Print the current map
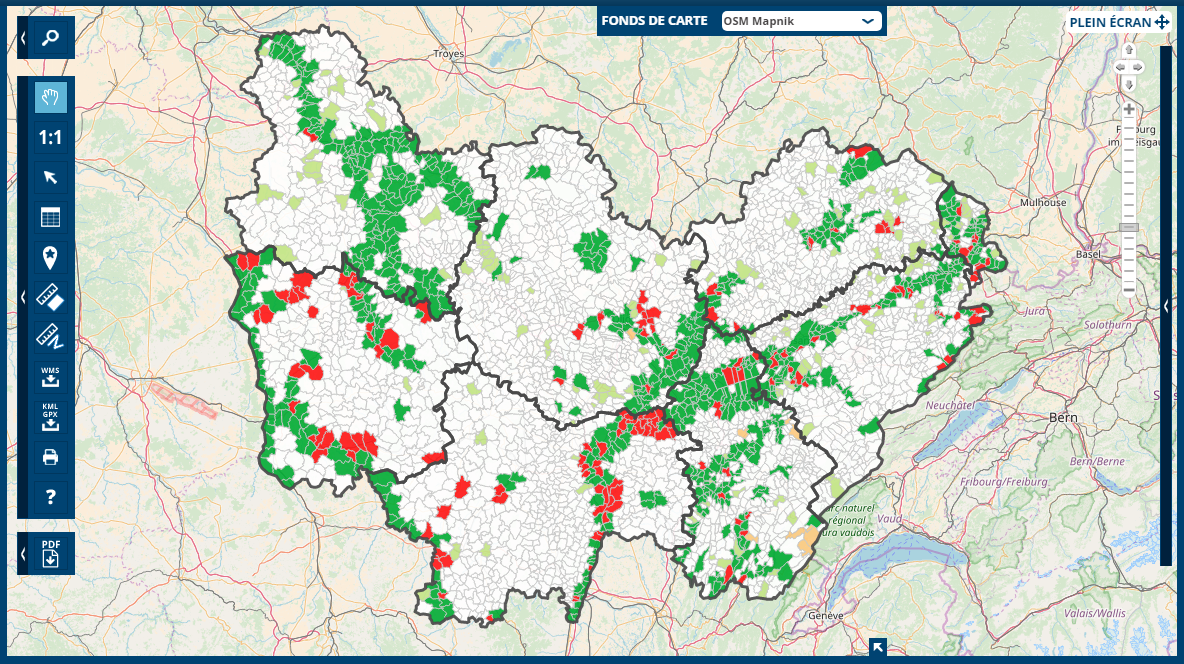This screenshot has width=1184, height=664. click(x=51, y=457)
